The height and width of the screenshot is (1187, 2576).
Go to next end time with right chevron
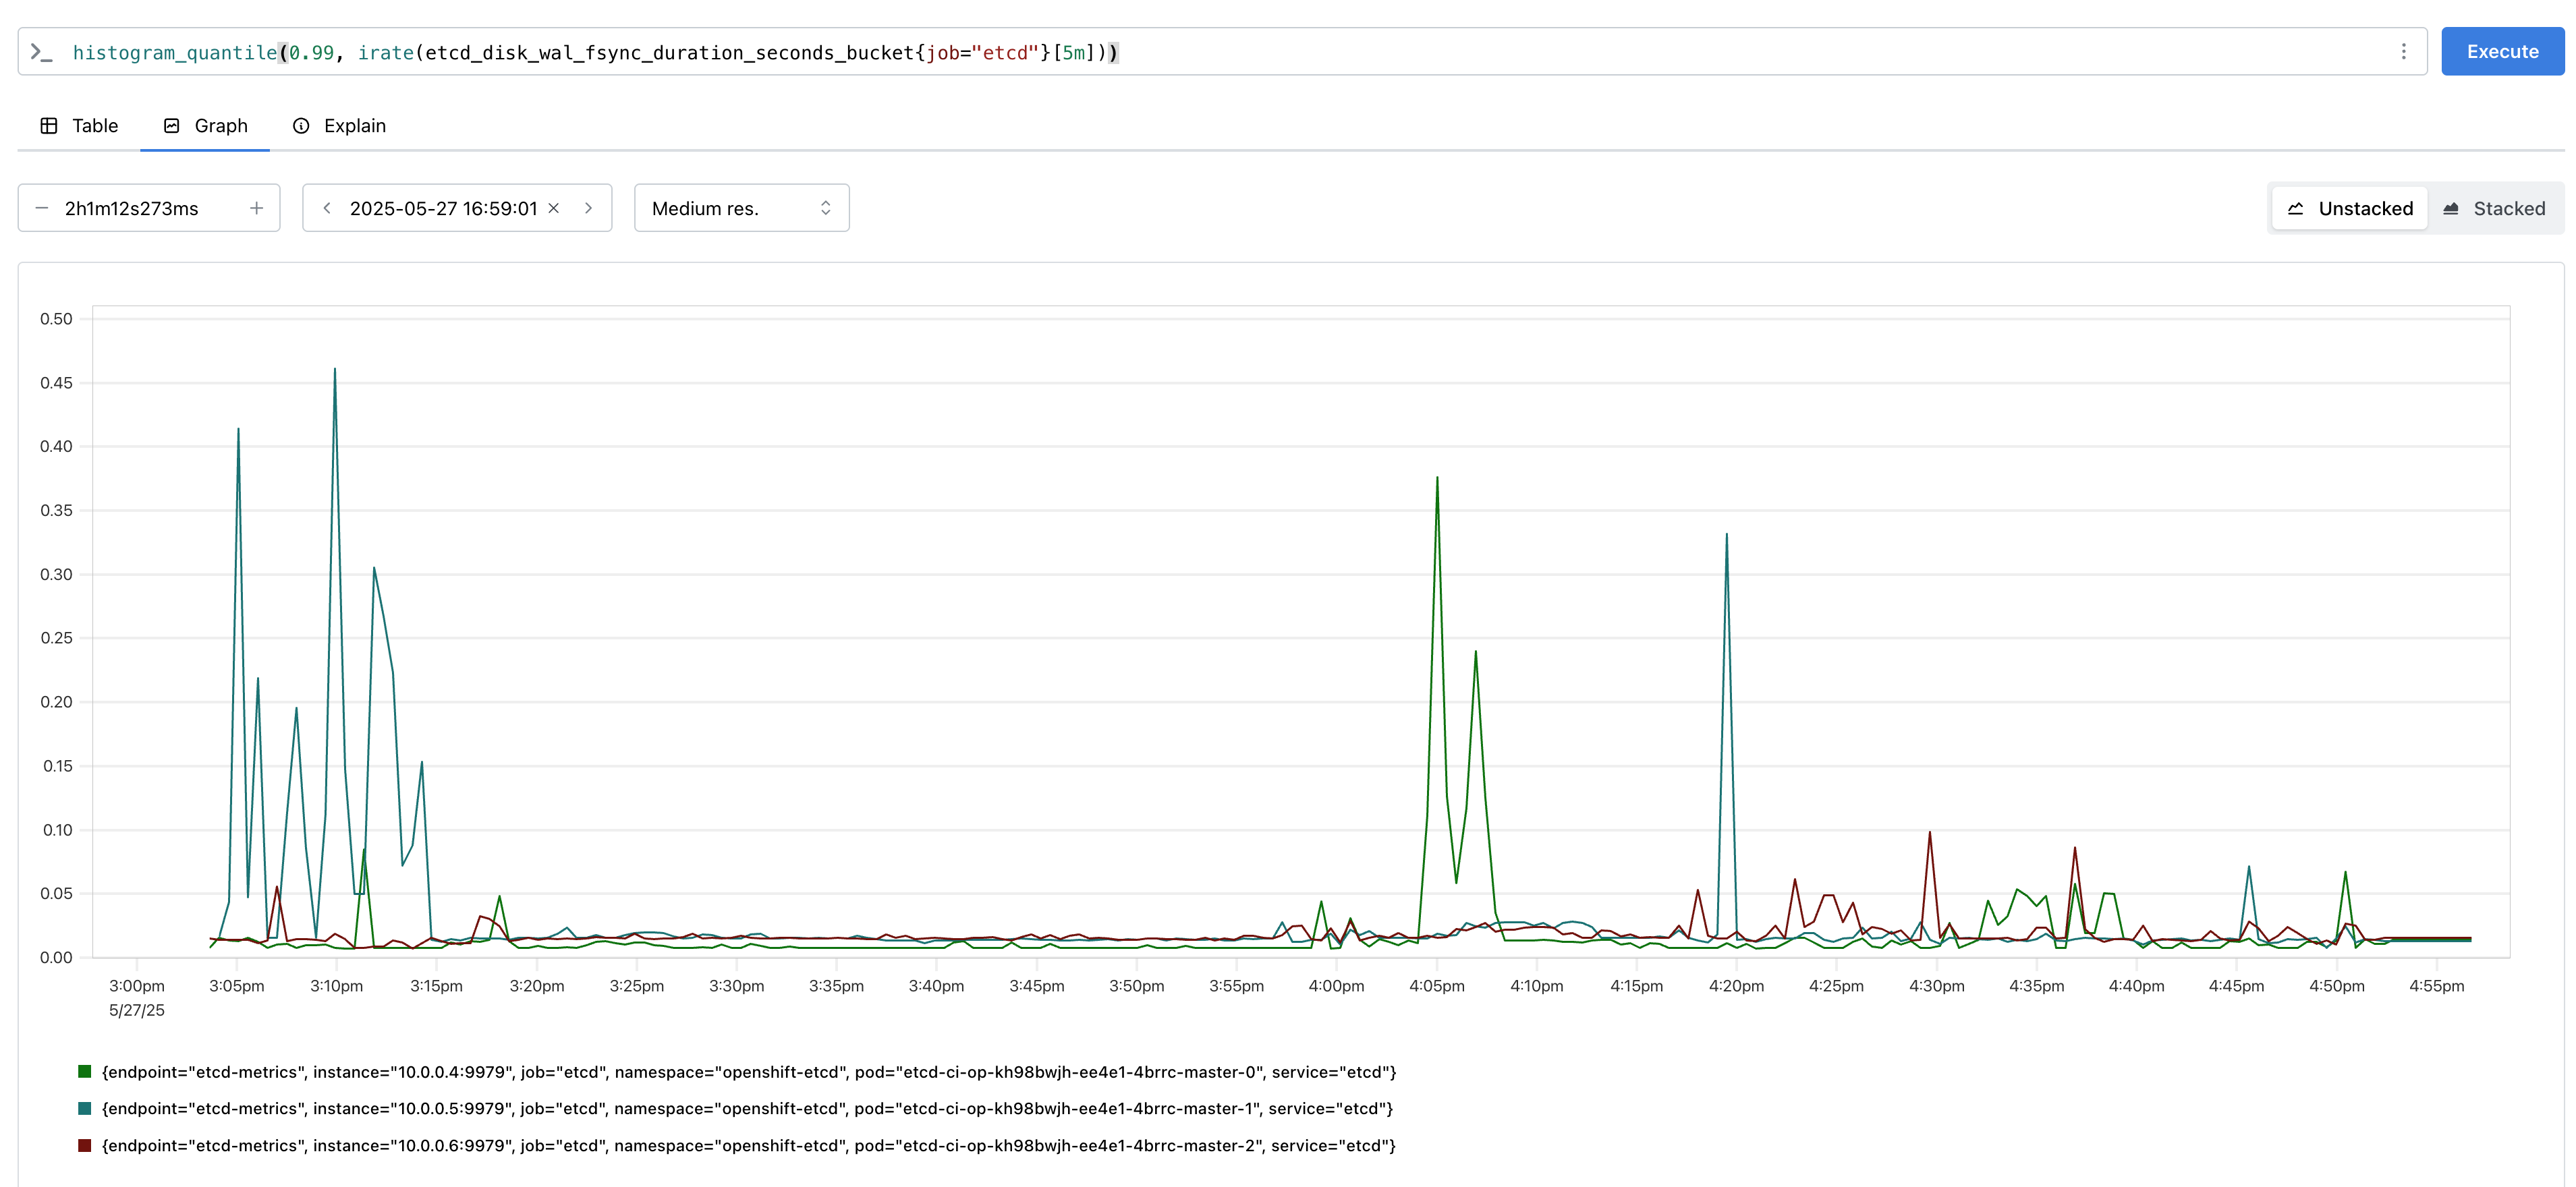588,208
